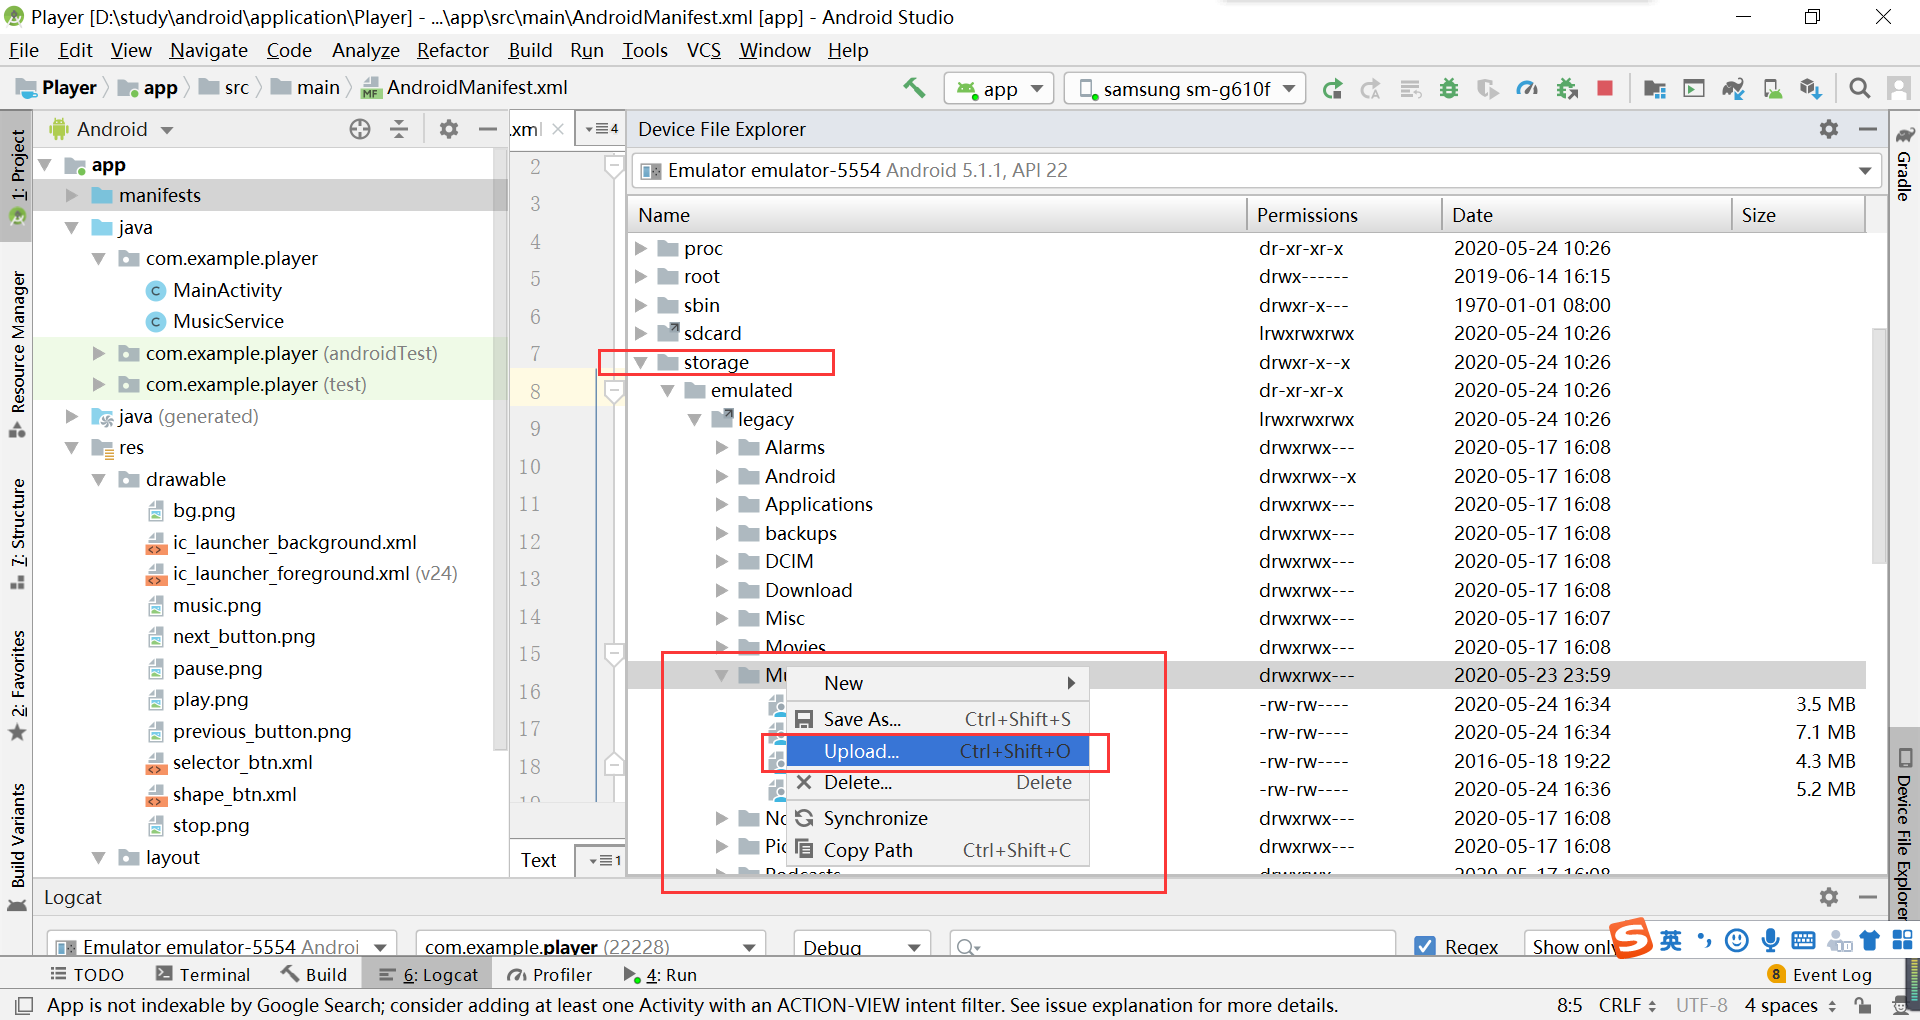
Task: Click Sync Project with Gradle Files icon
Action: tap(1733, 89)
